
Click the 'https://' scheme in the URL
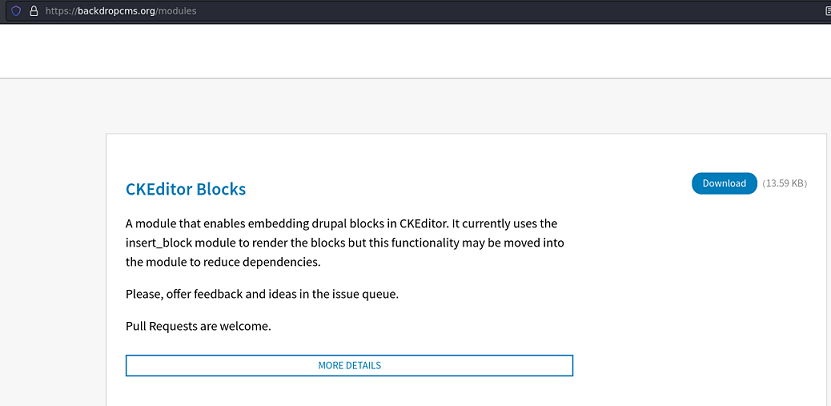click(x=60, y=10)
